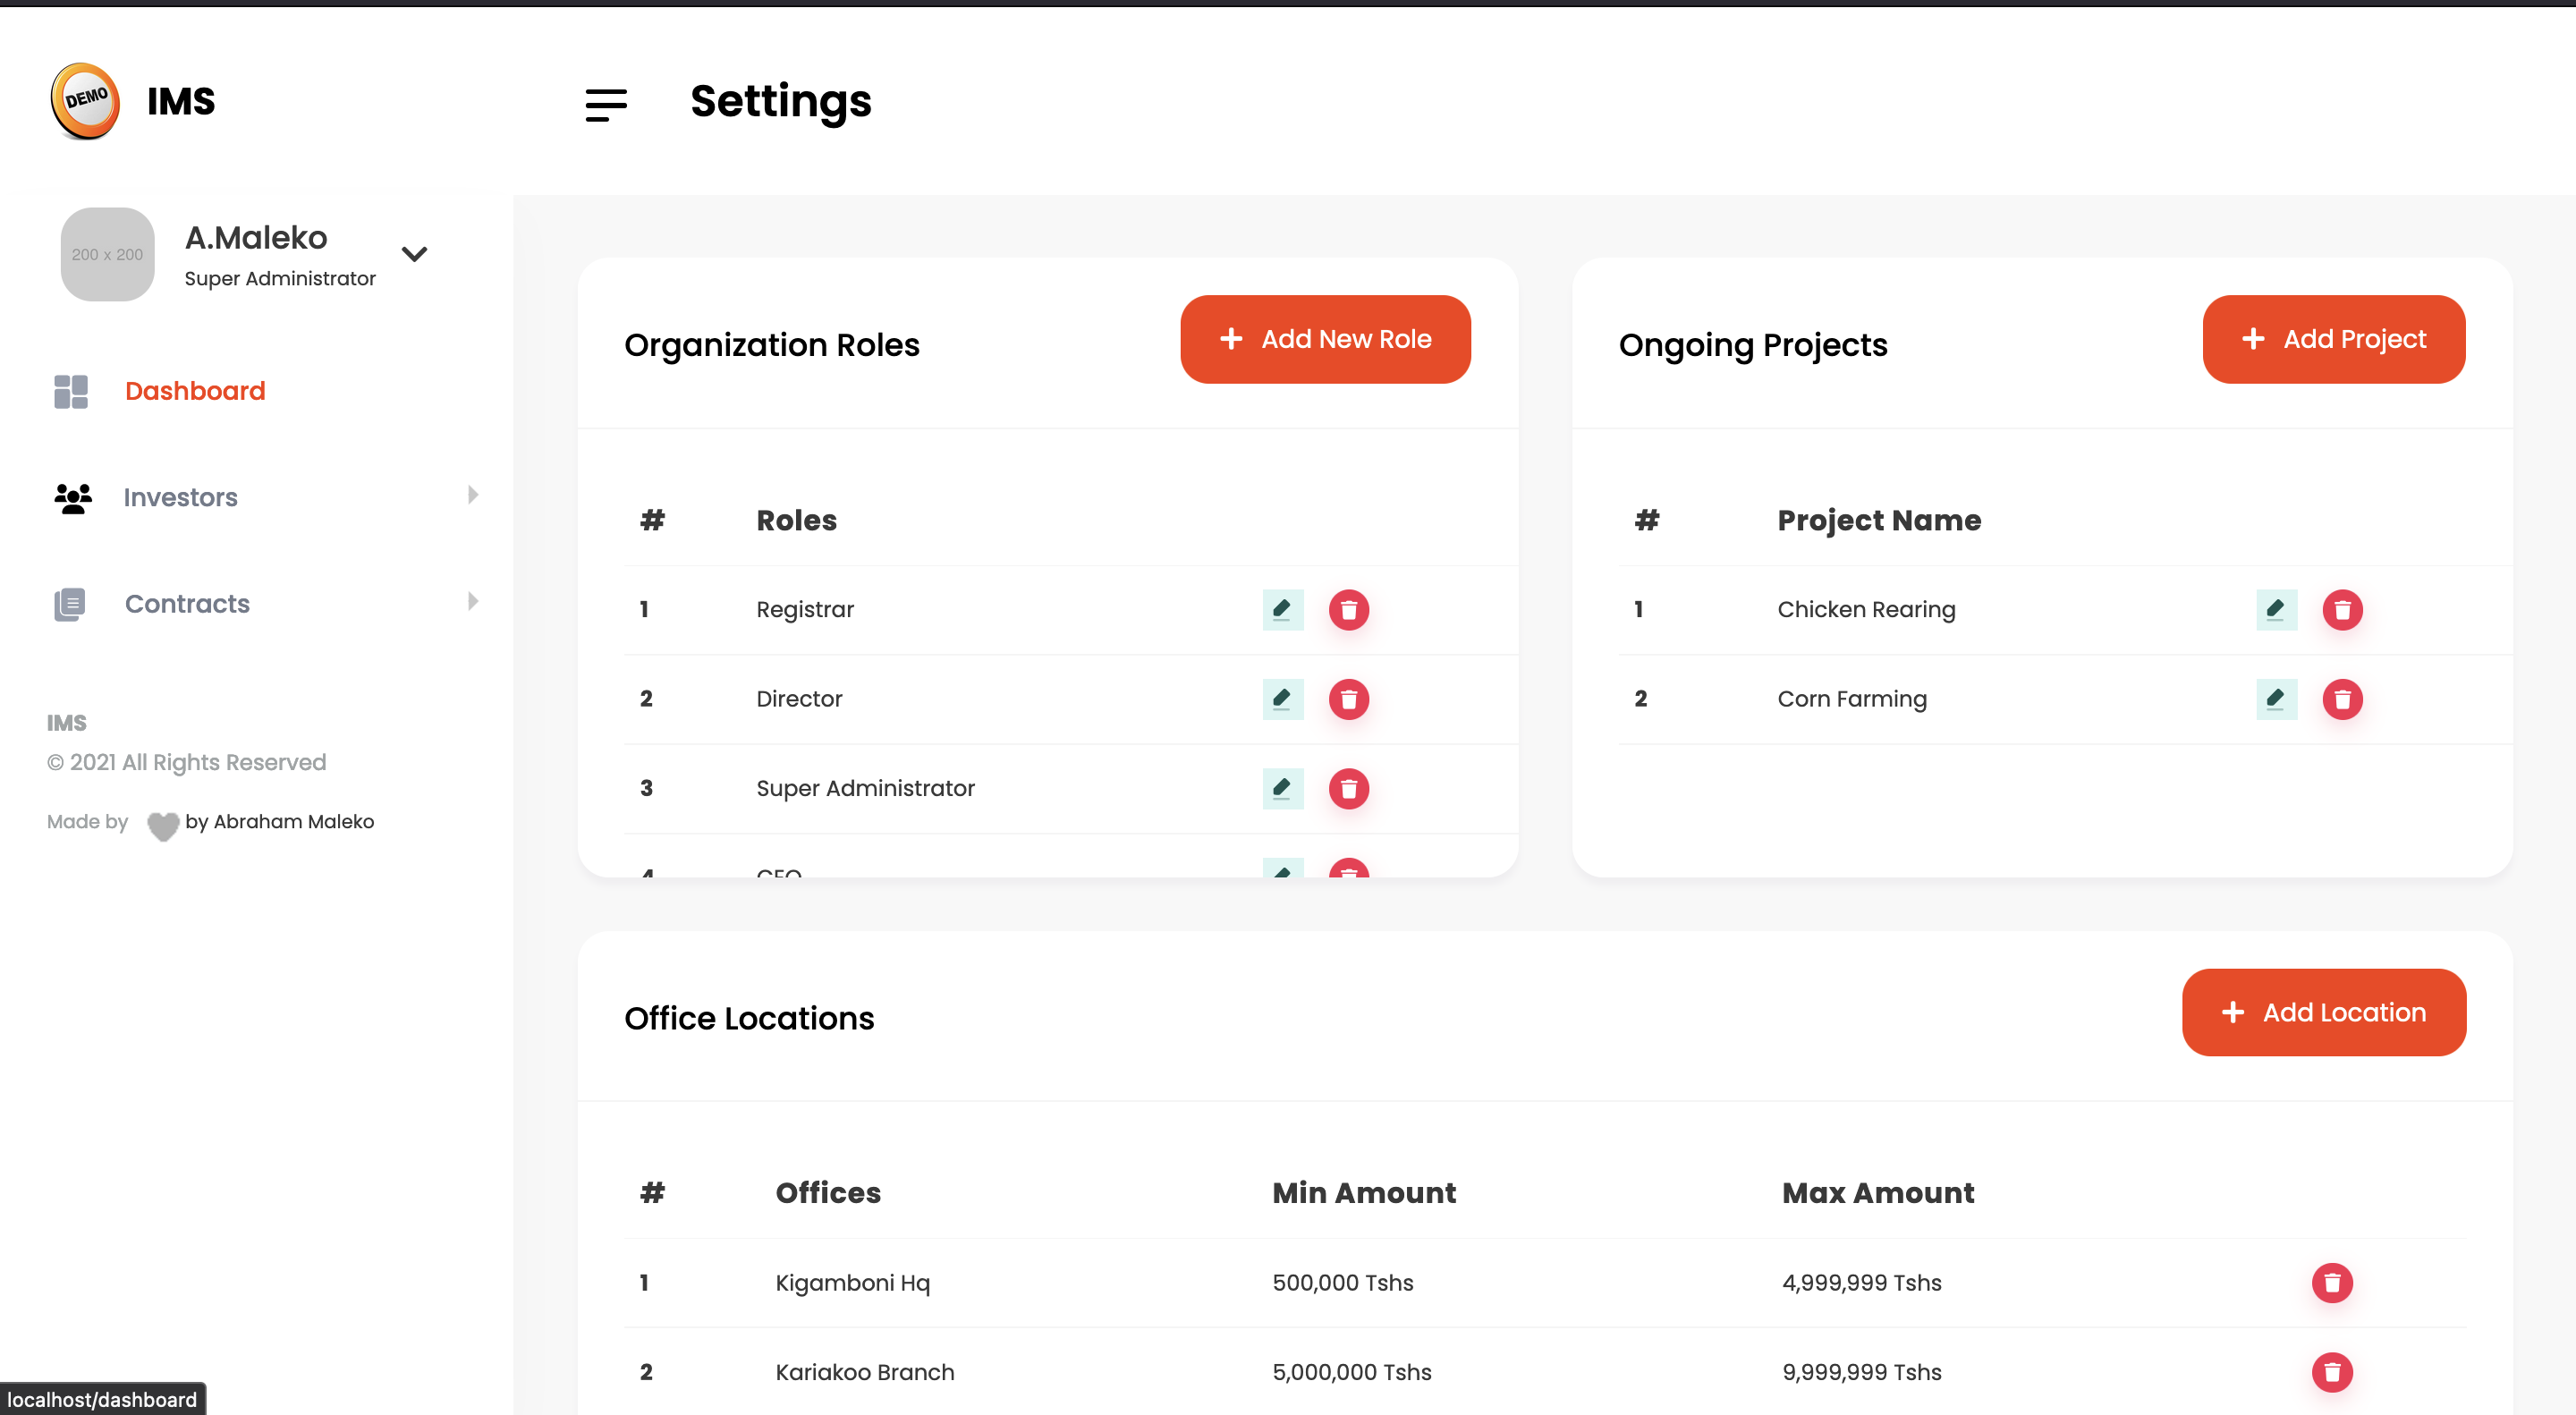Viewport: 2576px width, 1415px height.
Task: Click the Add New Role button
Action: click(x=1324, y=339)
